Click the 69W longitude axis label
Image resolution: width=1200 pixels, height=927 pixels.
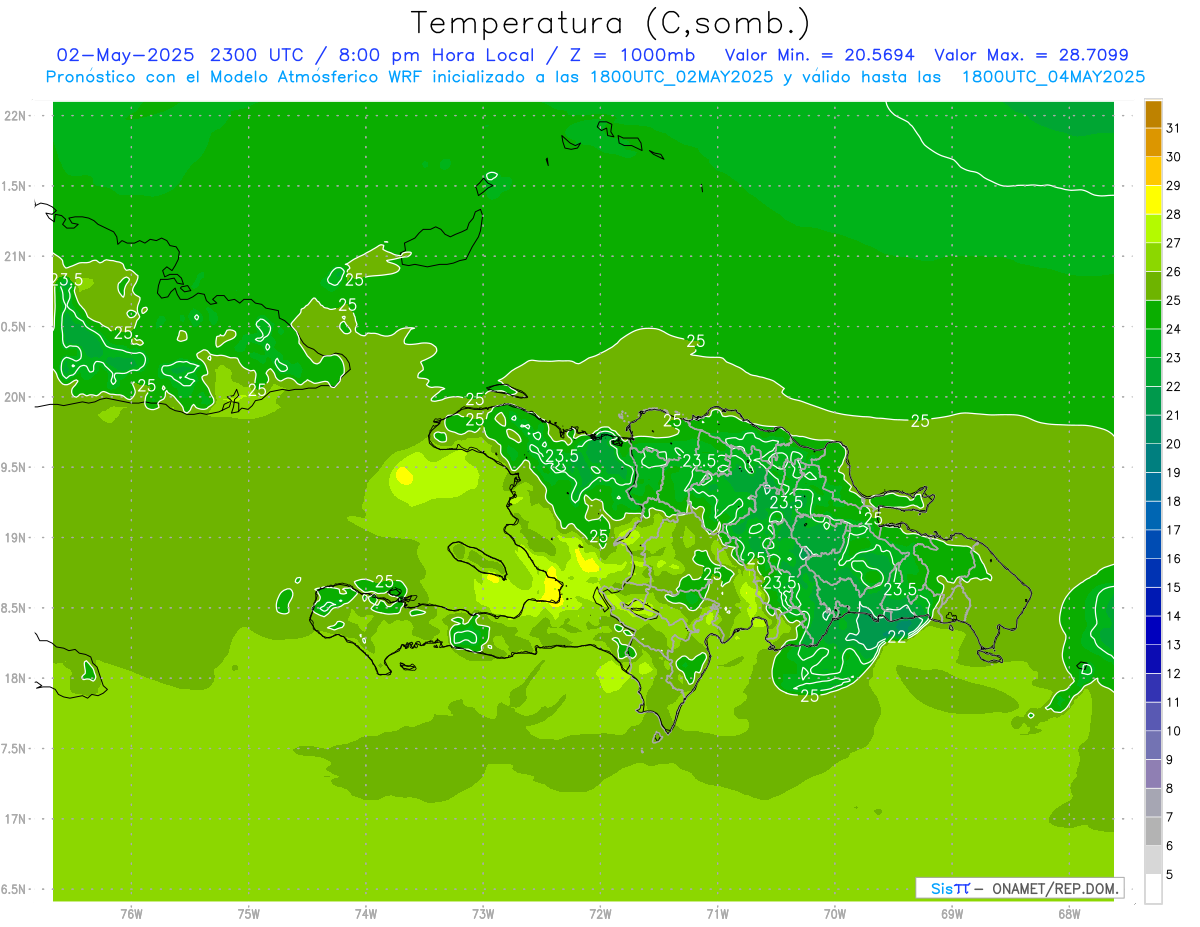pos(952,914)
